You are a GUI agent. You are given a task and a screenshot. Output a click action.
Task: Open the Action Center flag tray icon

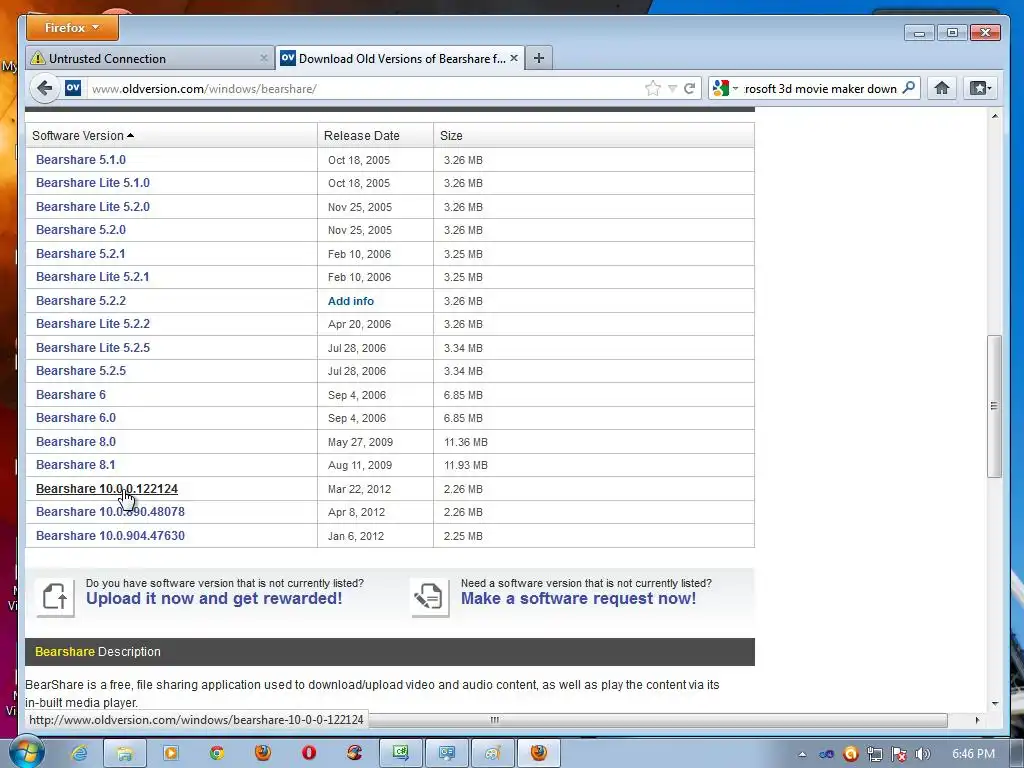click(x=899, y=754)
